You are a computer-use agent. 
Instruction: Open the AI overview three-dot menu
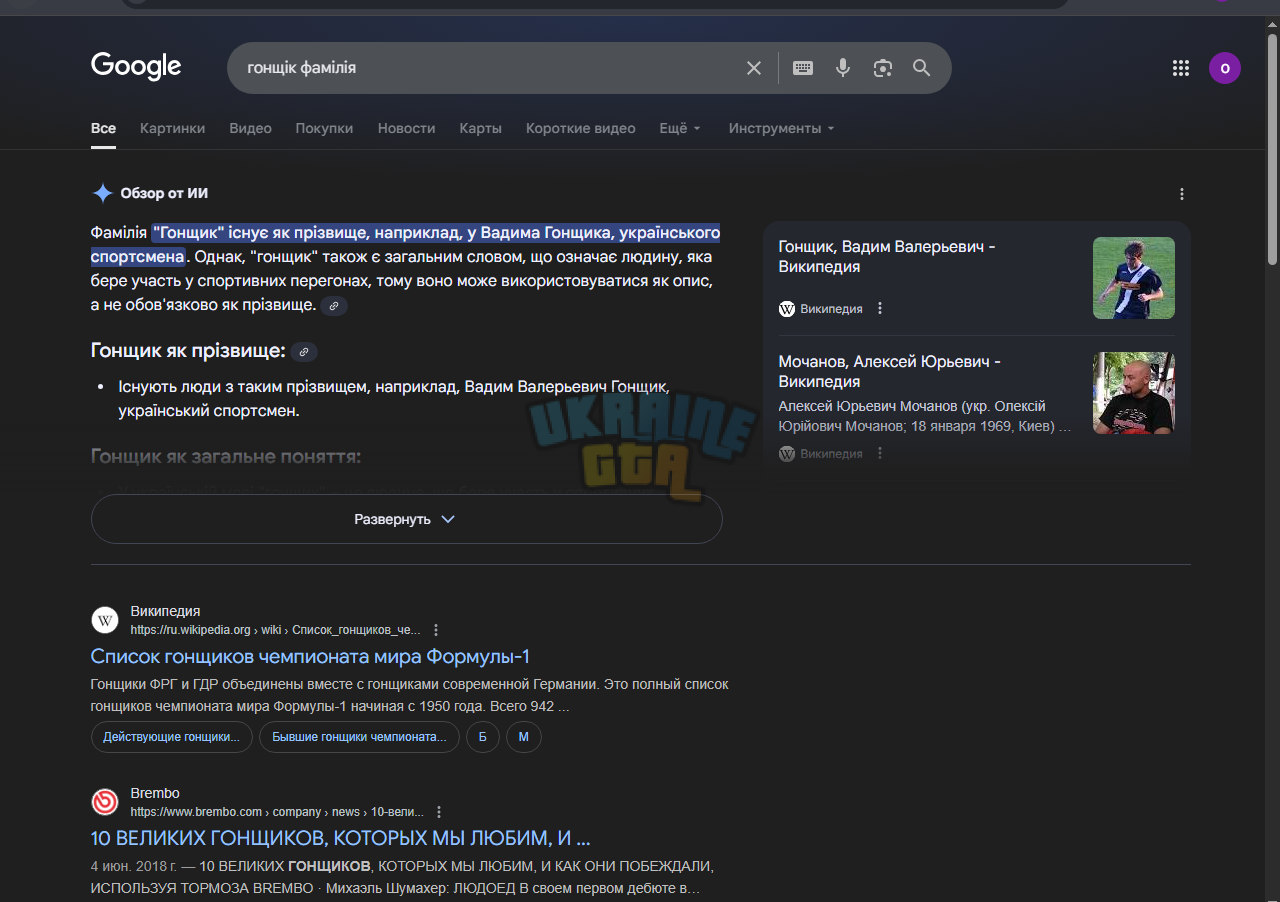click(1182, 194)
